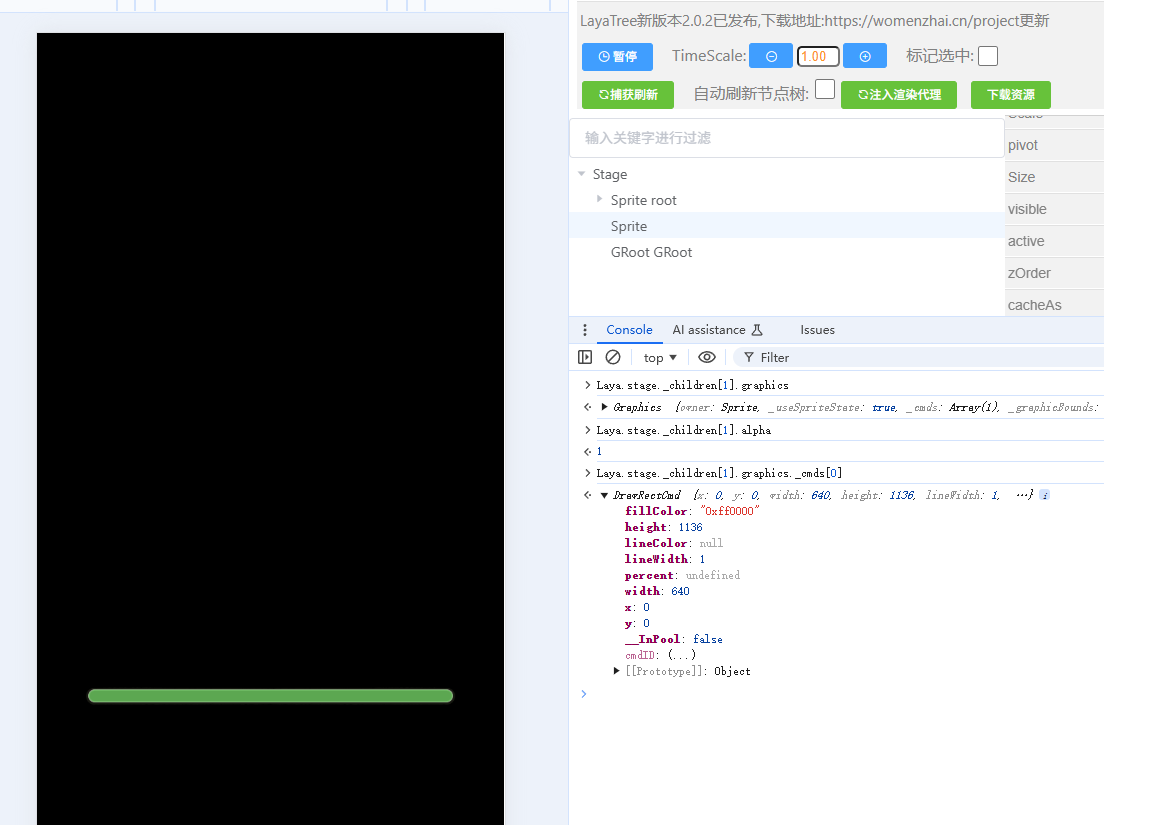The image size is (1152, 825).
Task: Expand the Sprite root node
Action: [600, 199]
